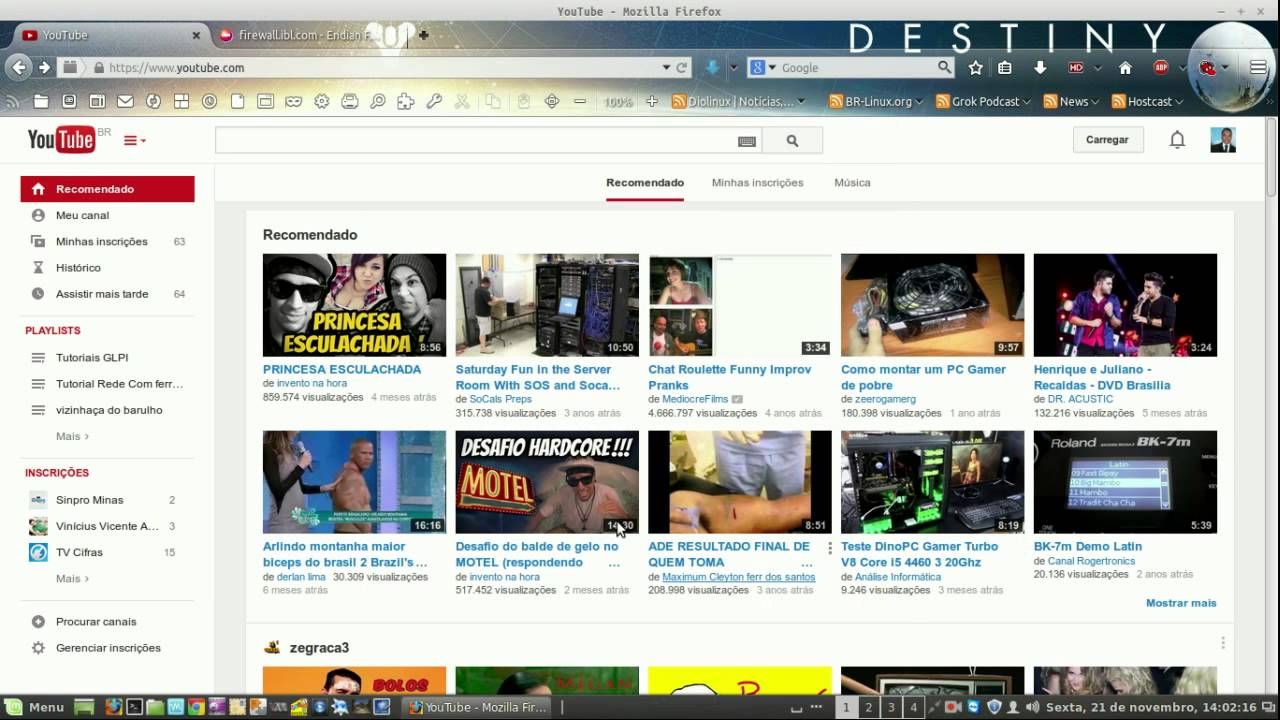Open the terminal icon in taskbar

tap(134, 707)
